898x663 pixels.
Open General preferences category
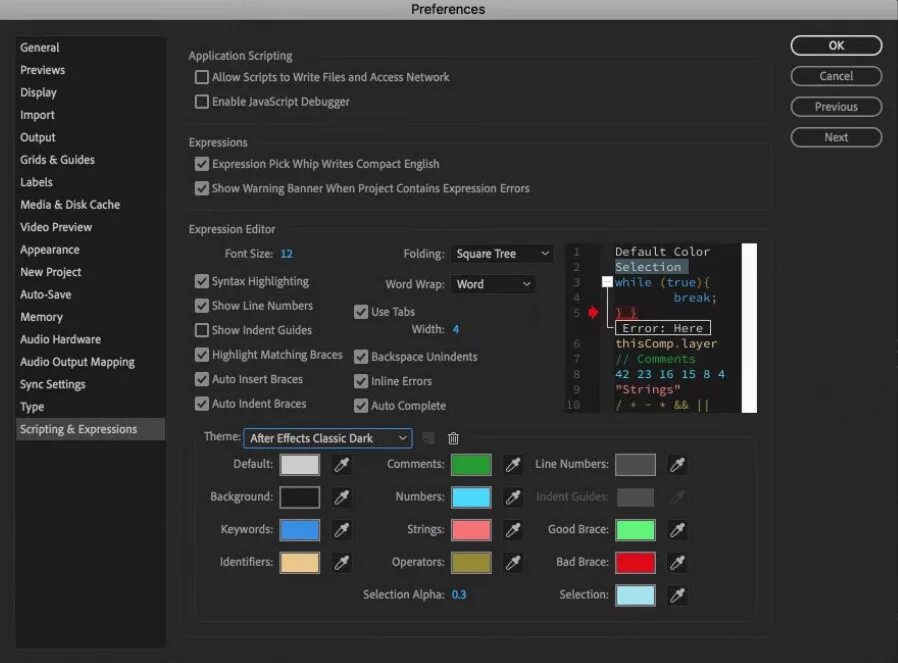point(40,48)
